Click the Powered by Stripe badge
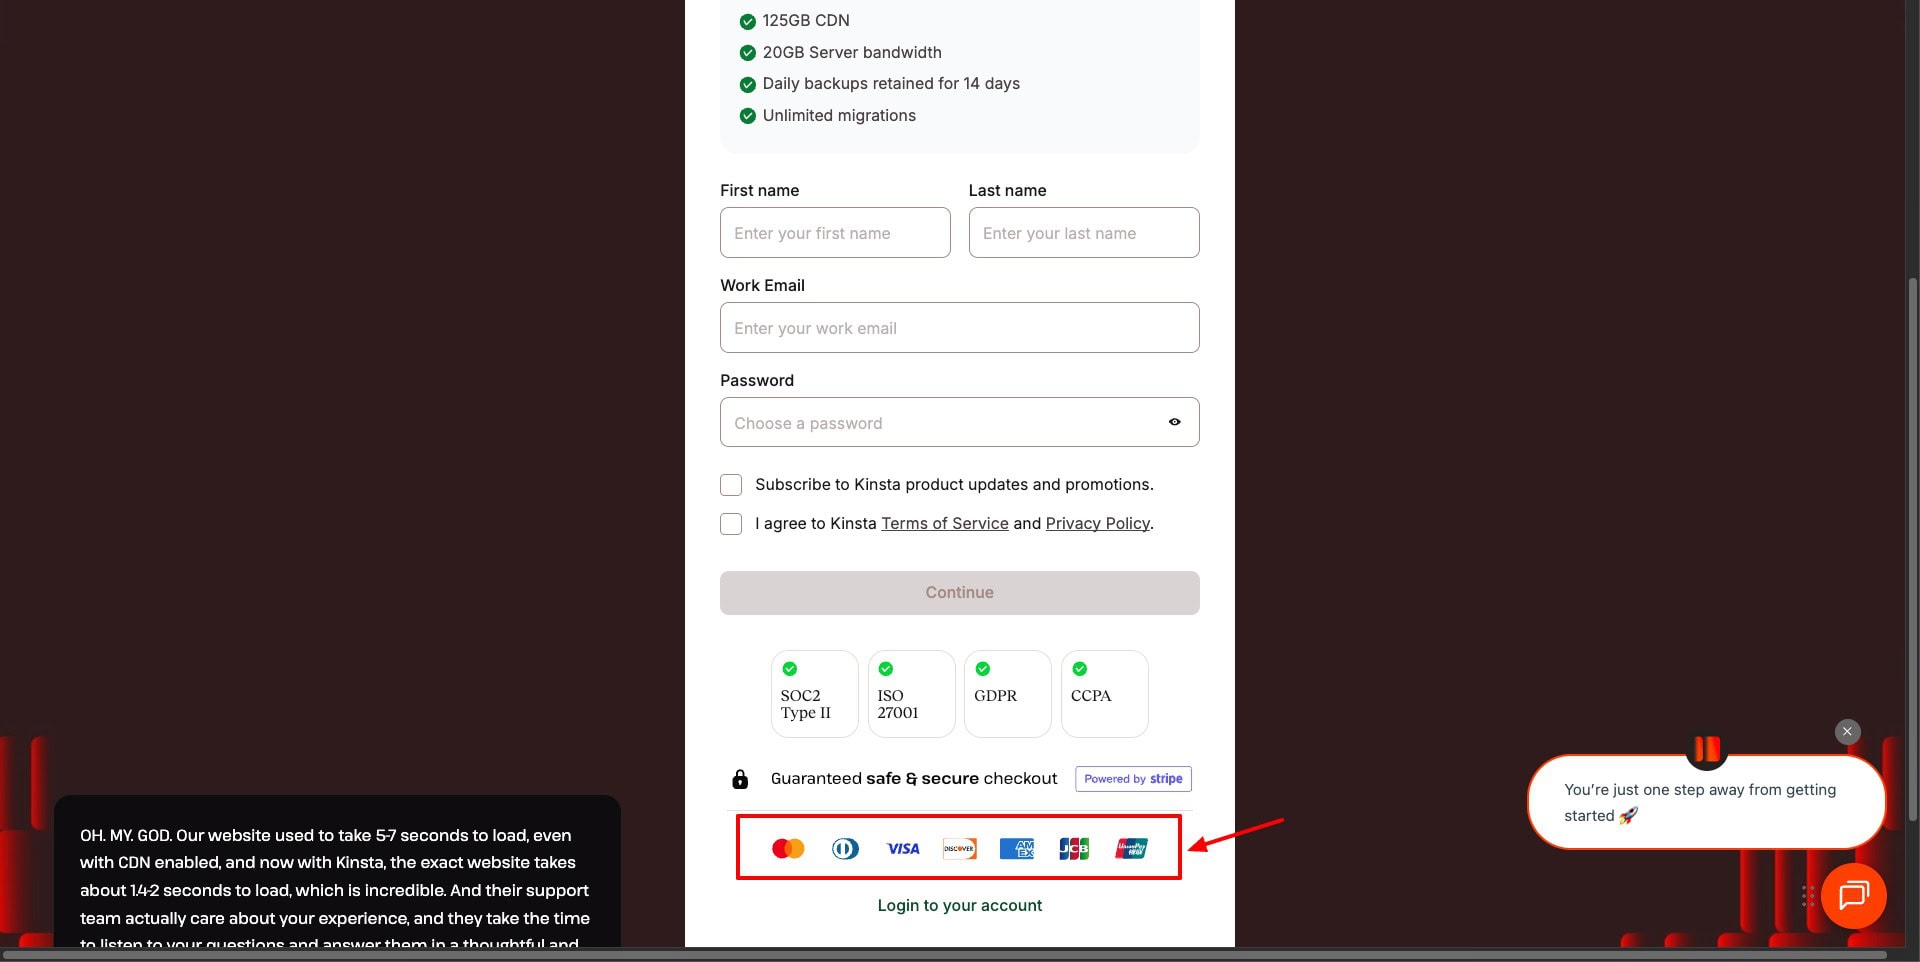This screenshot has height=962, width=1920. pyautogui.click(x=1133, y=779)
